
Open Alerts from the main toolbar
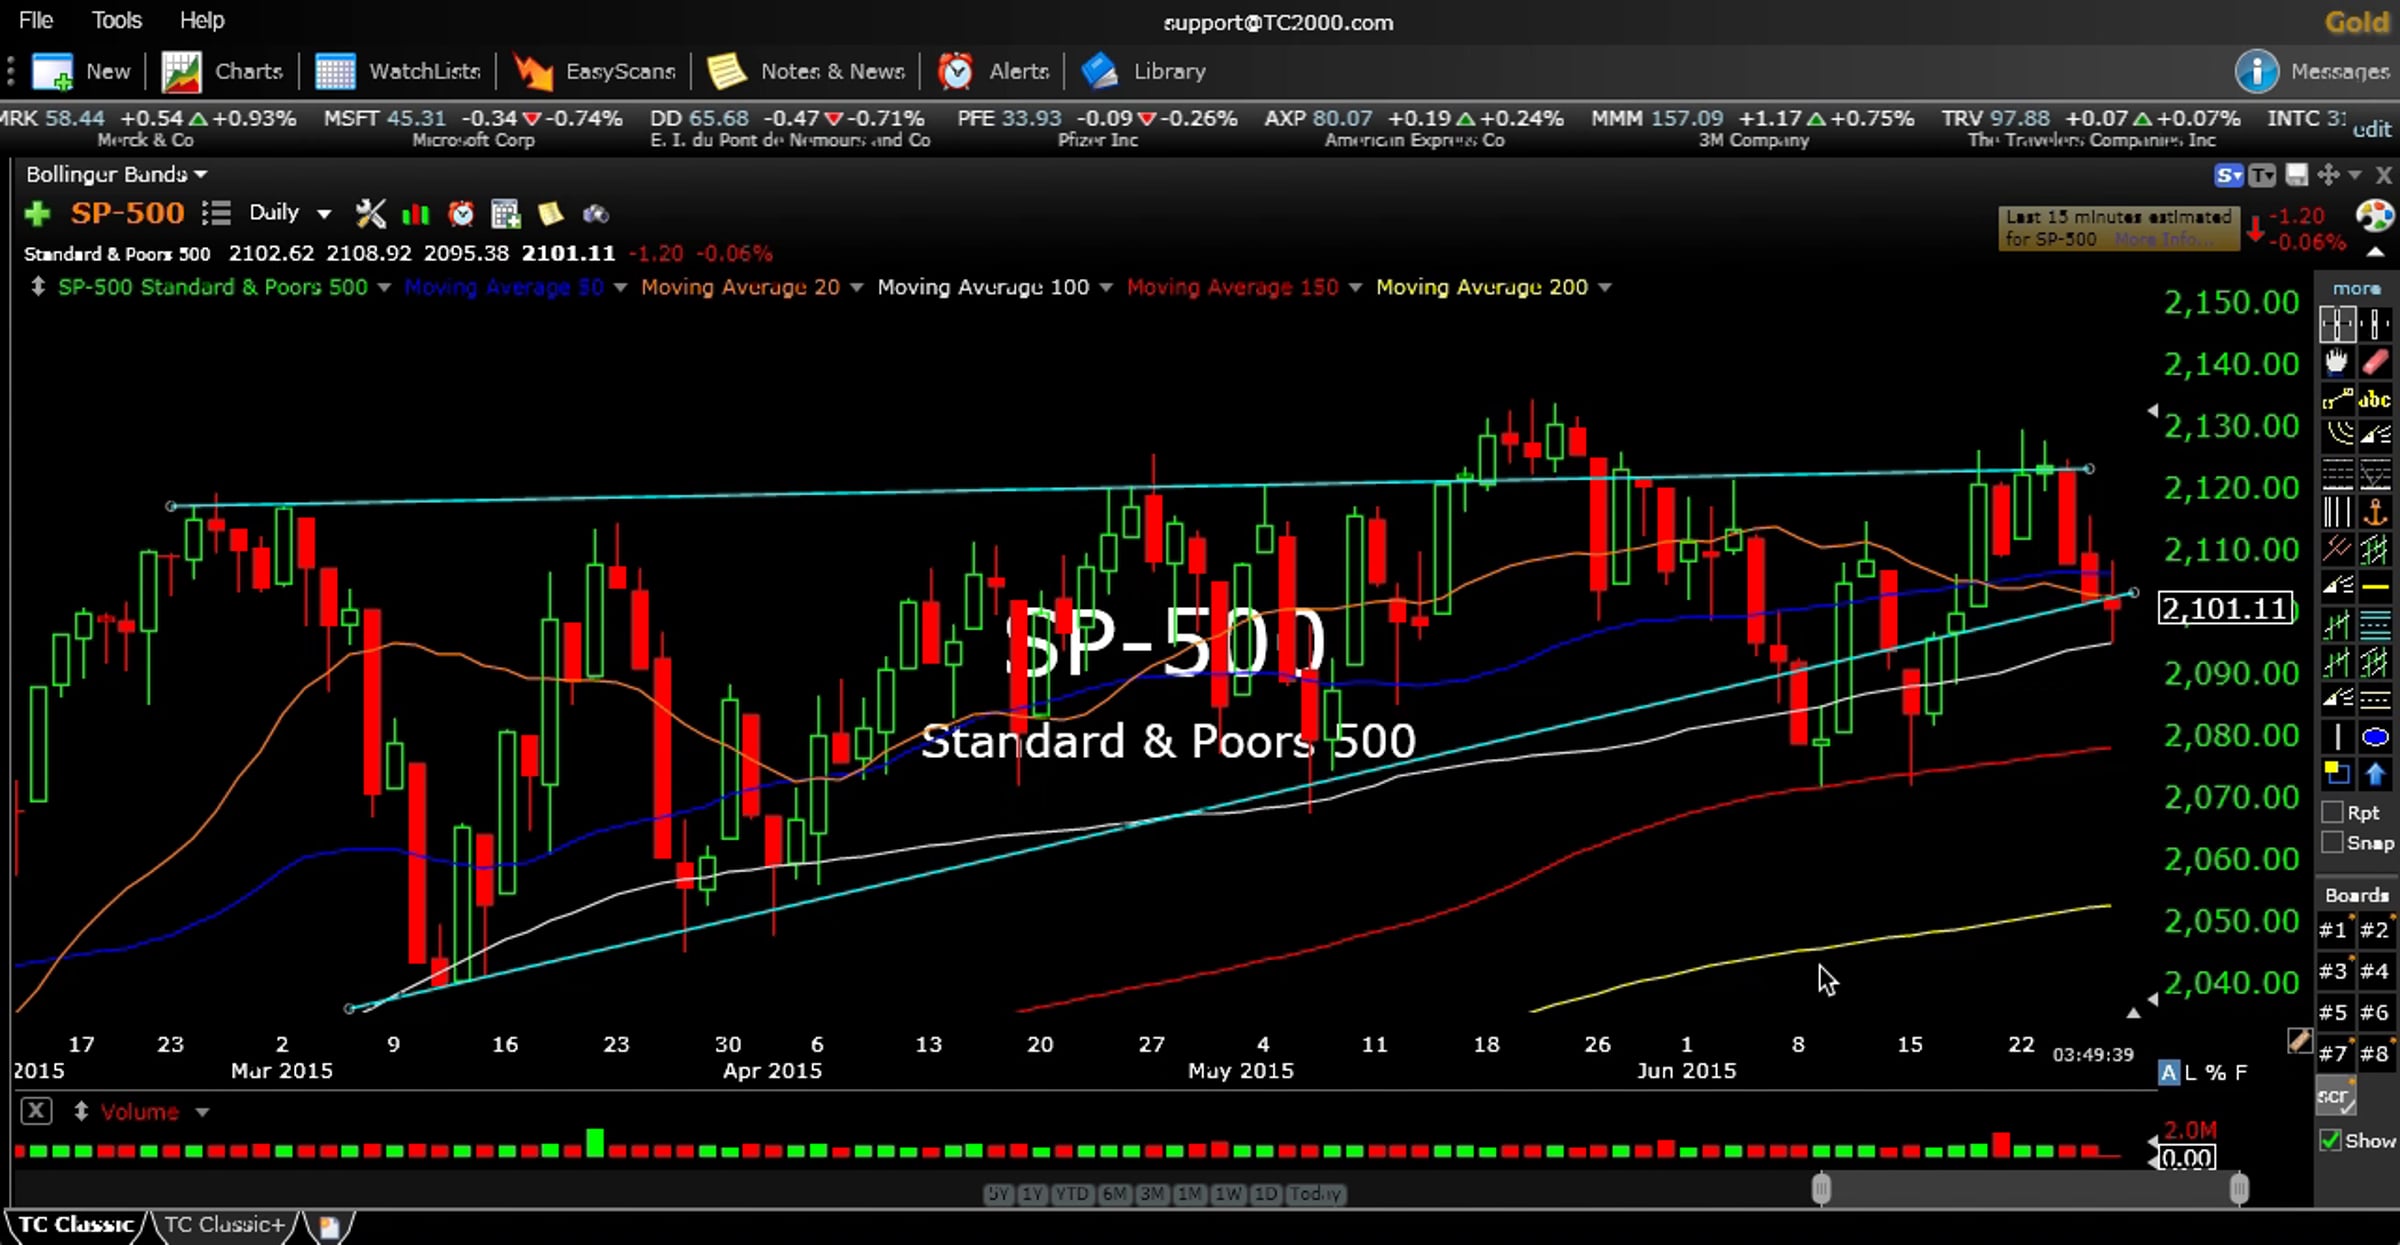click(994, 71)
